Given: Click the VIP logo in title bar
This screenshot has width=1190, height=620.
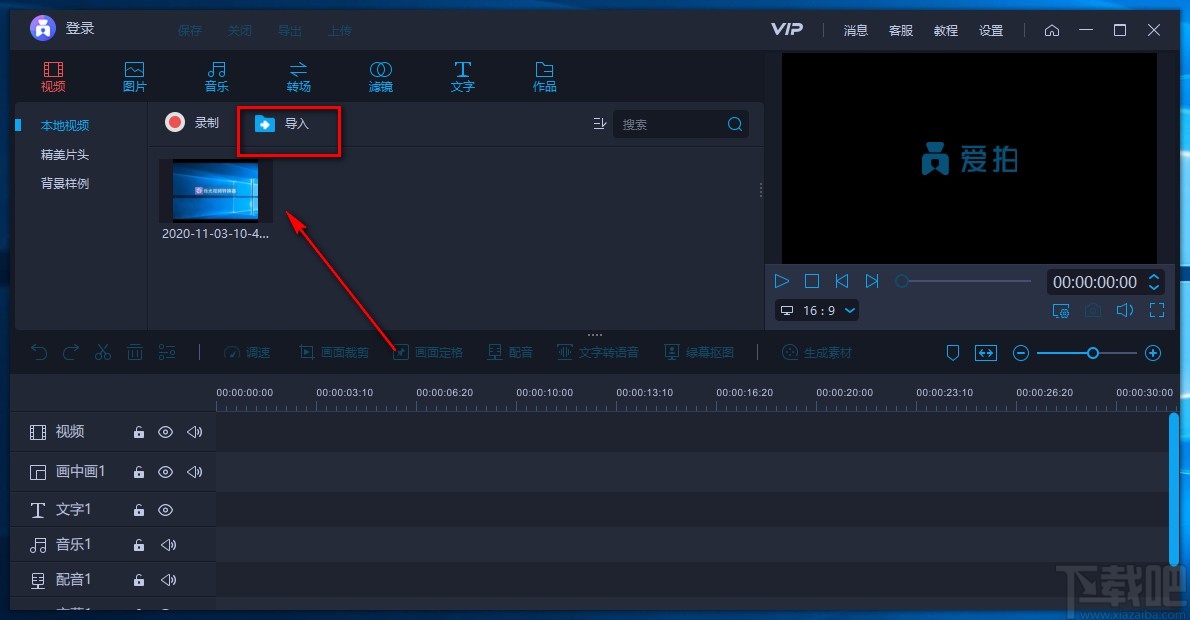Looking at the screenshot, I should click(786, 29).
